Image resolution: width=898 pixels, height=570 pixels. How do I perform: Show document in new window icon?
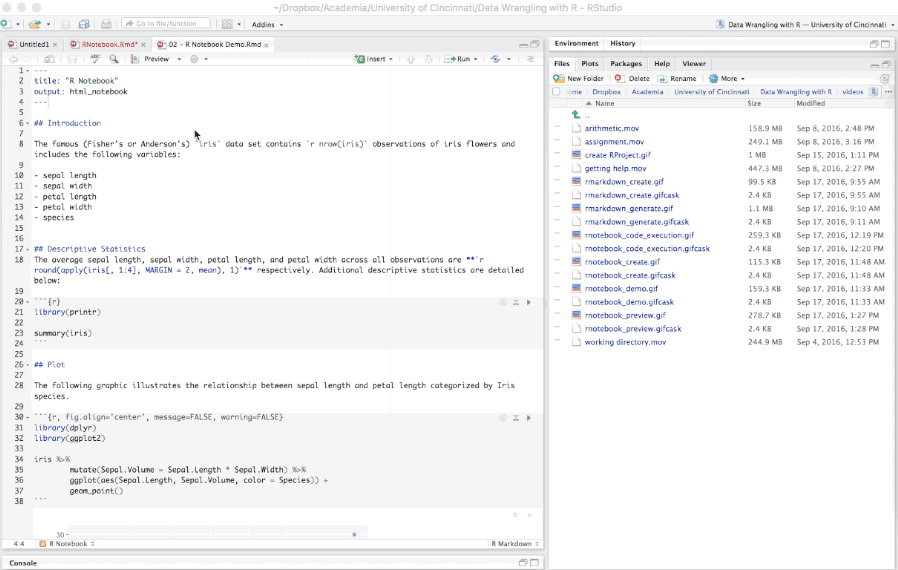coord(49,59)
